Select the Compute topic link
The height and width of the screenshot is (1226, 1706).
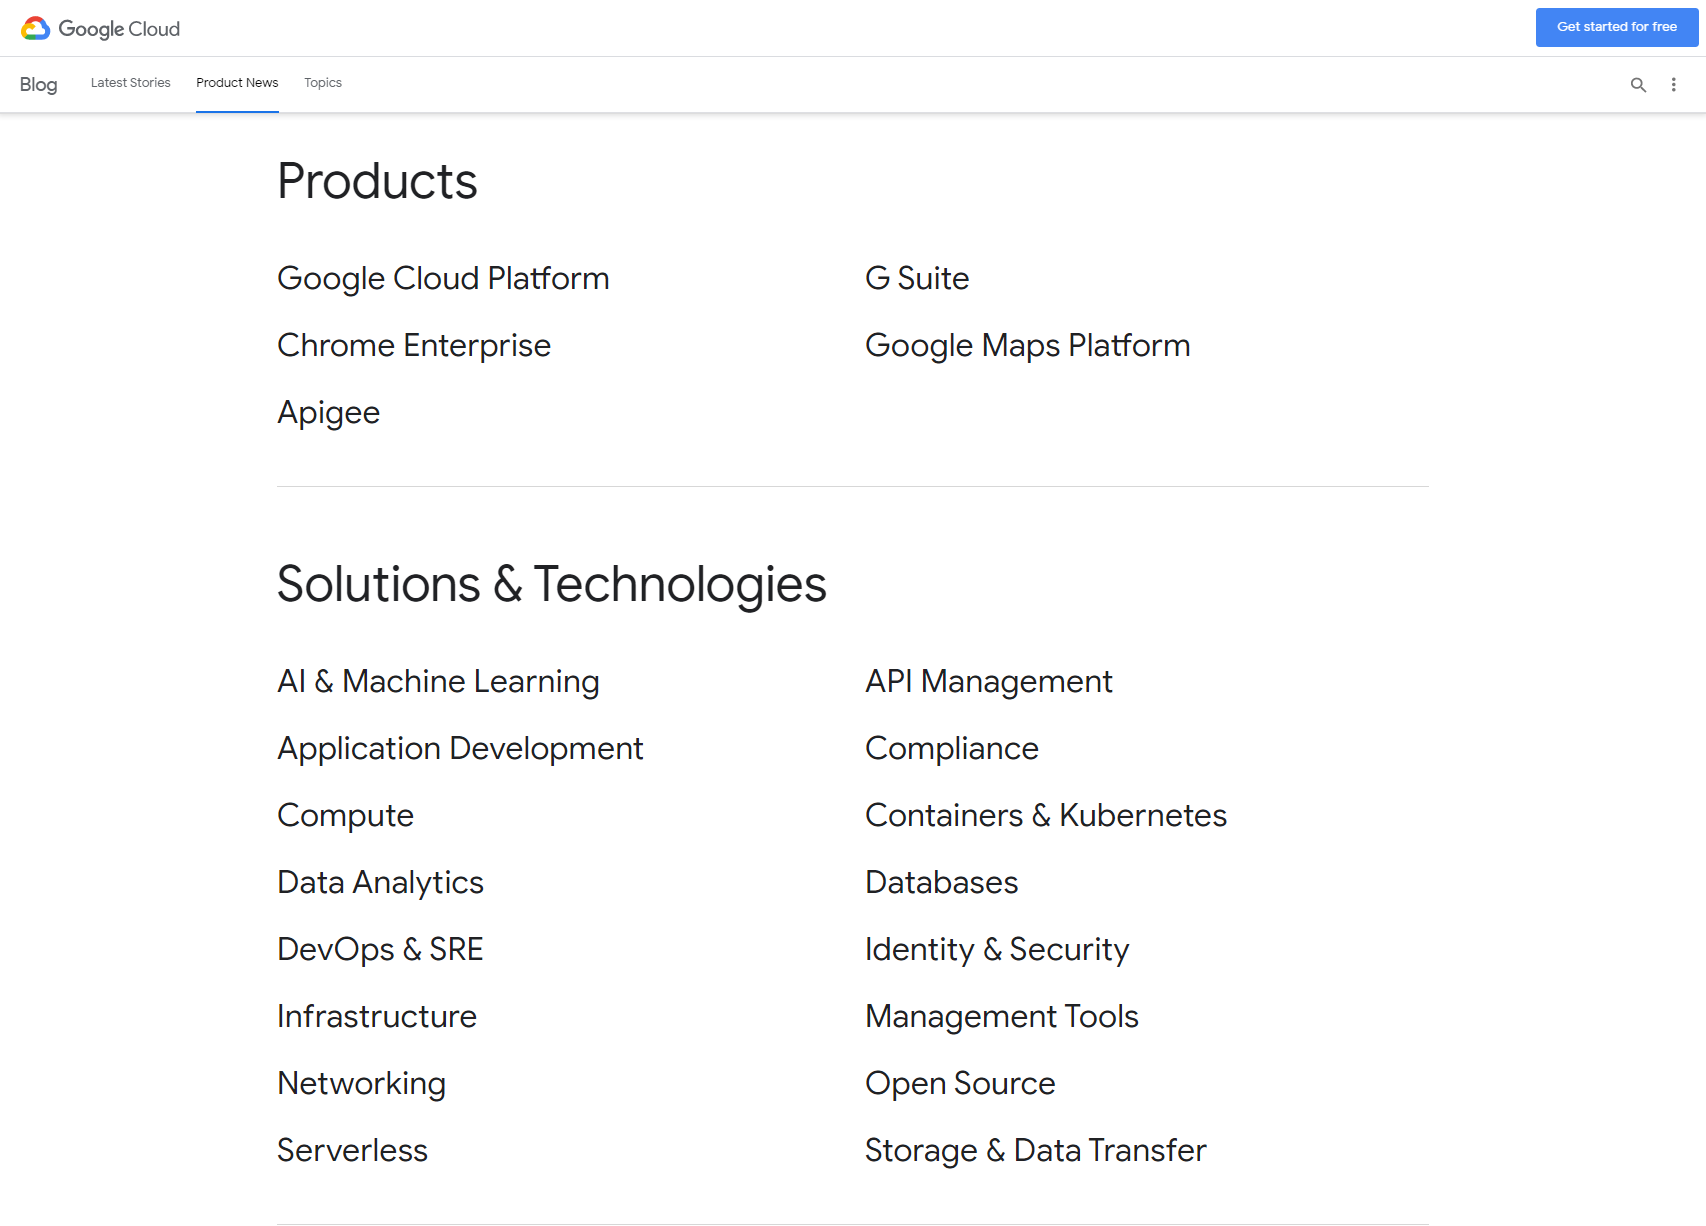(345, 815)
